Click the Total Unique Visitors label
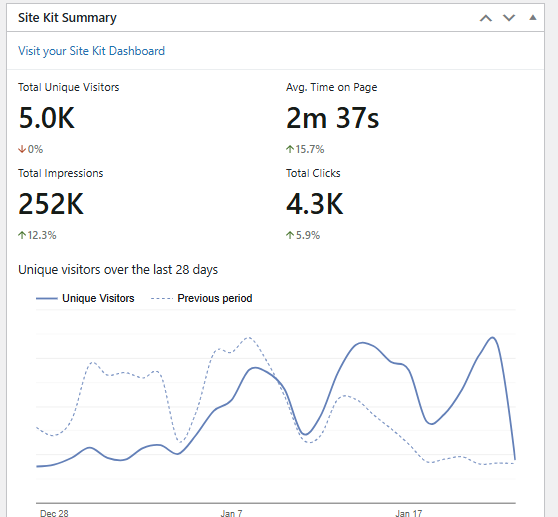 coord(69,87)
